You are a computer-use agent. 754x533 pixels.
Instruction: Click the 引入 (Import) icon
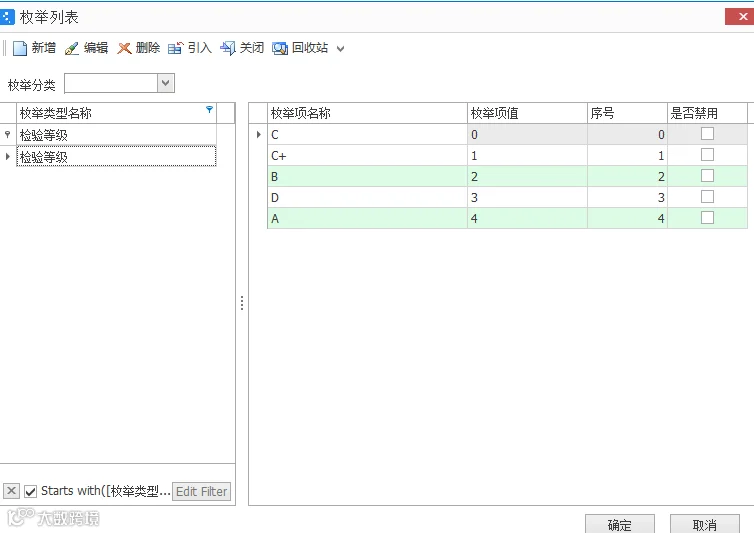coord(176,48)
